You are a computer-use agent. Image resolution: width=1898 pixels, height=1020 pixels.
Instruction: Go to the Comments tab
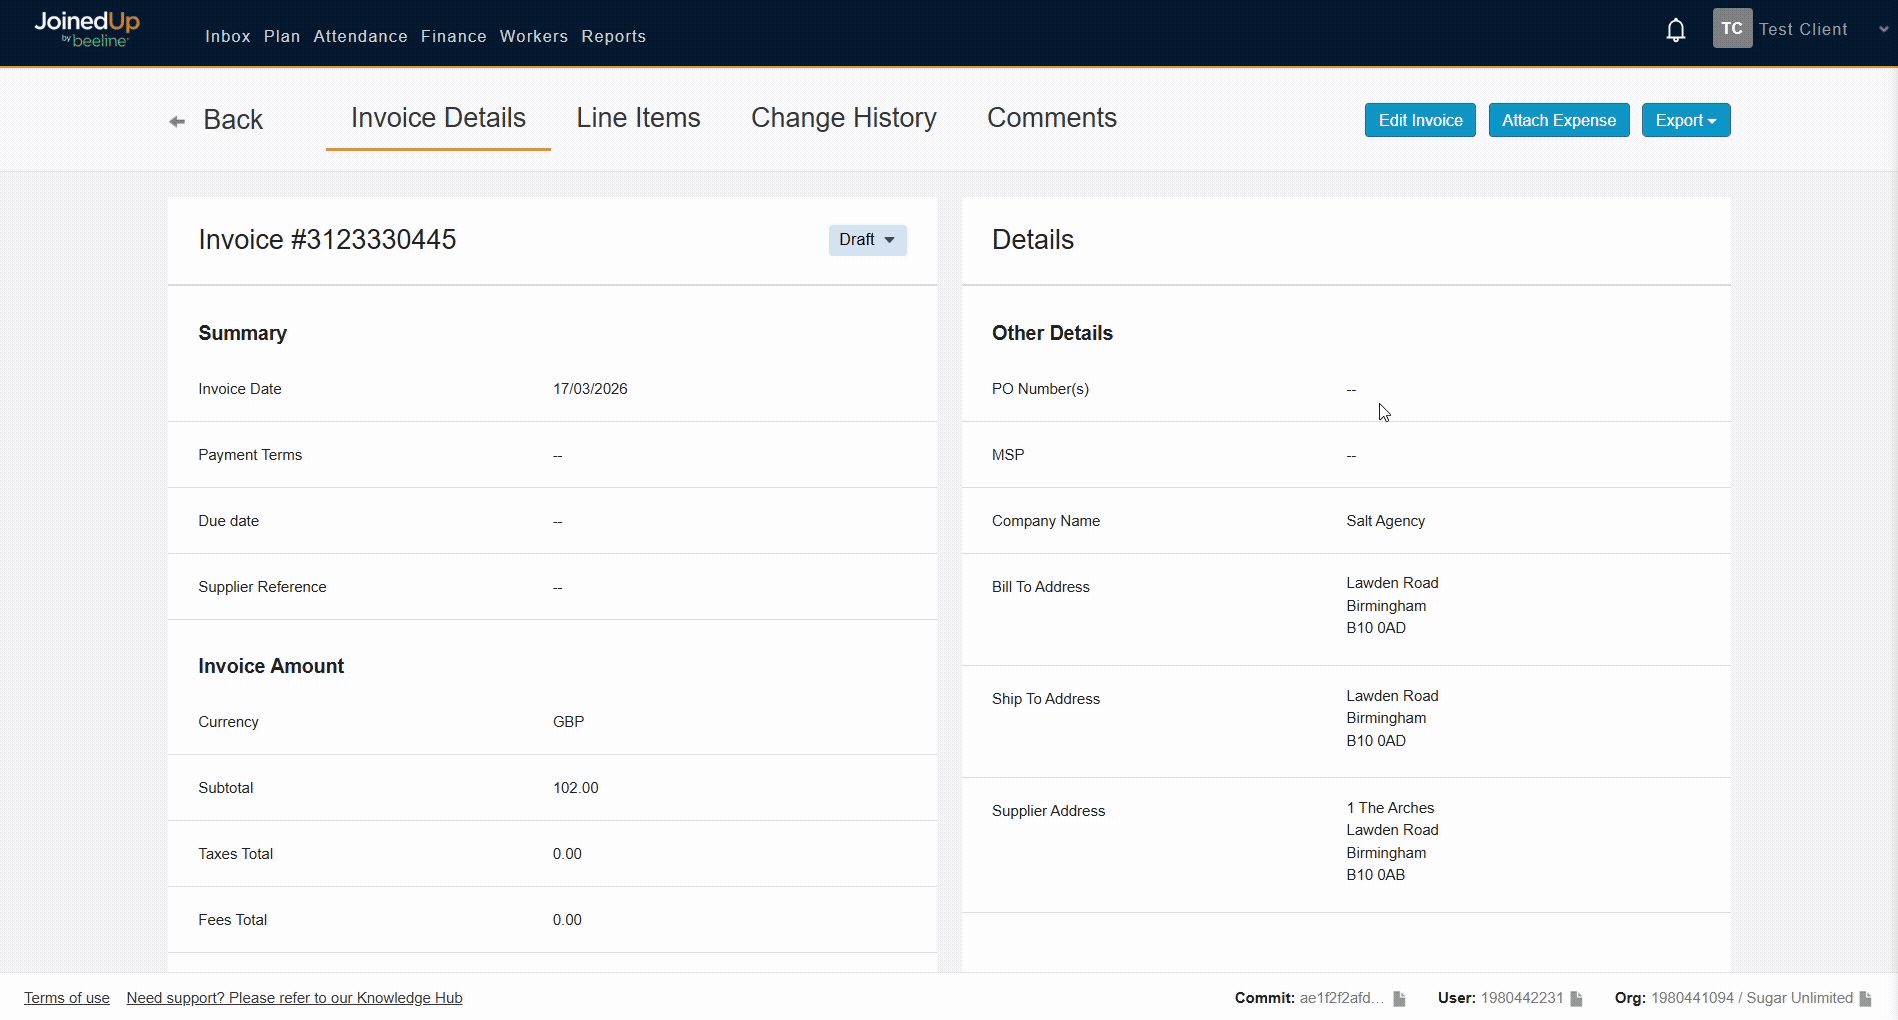coord(1051,118)
